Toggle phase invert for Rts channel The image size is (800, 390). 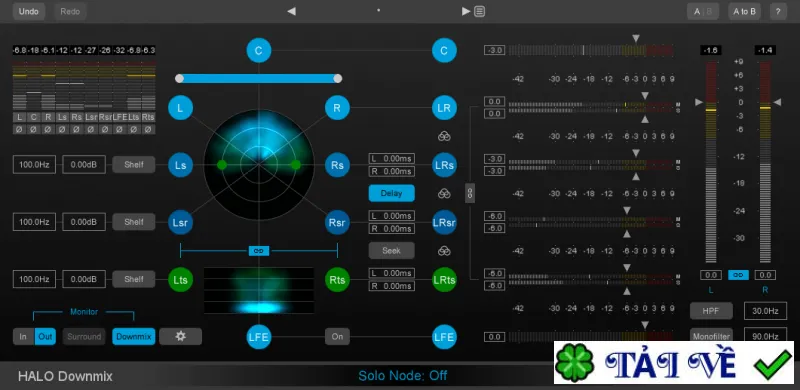[148, 130]
